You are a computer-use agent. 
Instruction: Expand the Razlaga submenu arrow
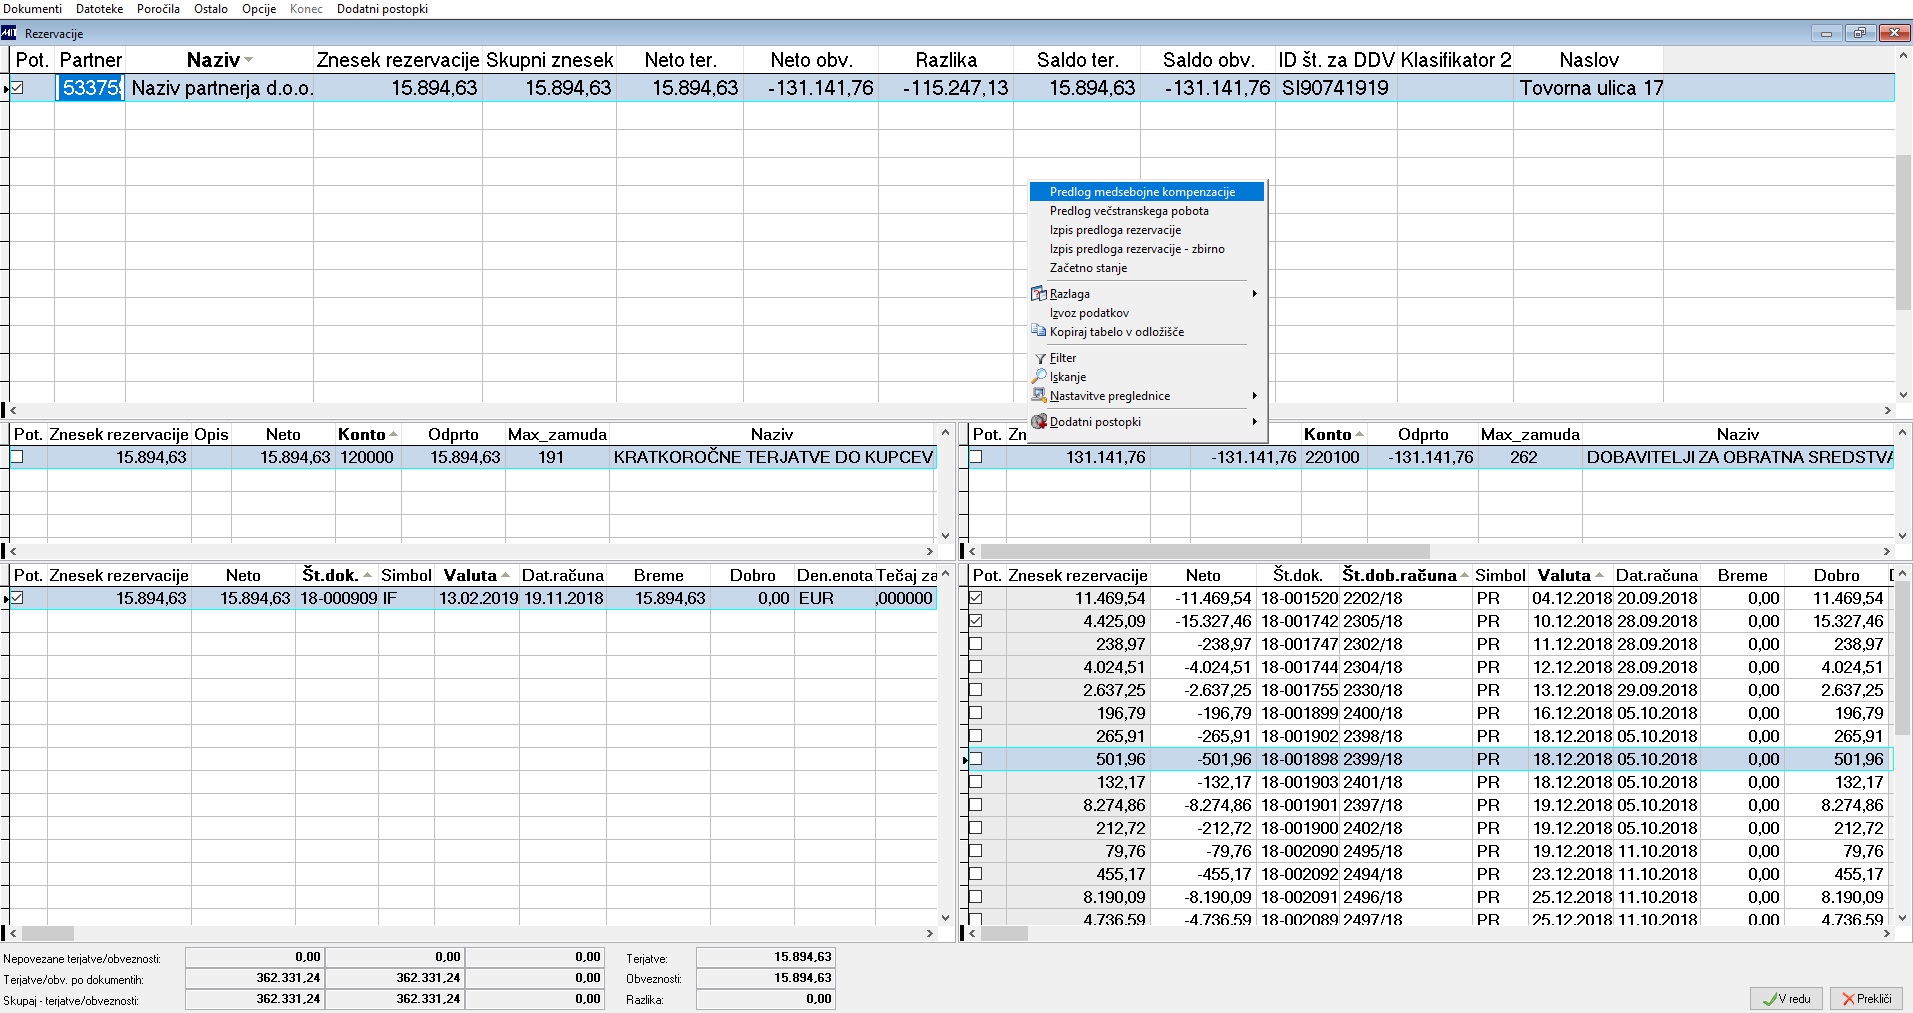tap(1254, 294)
